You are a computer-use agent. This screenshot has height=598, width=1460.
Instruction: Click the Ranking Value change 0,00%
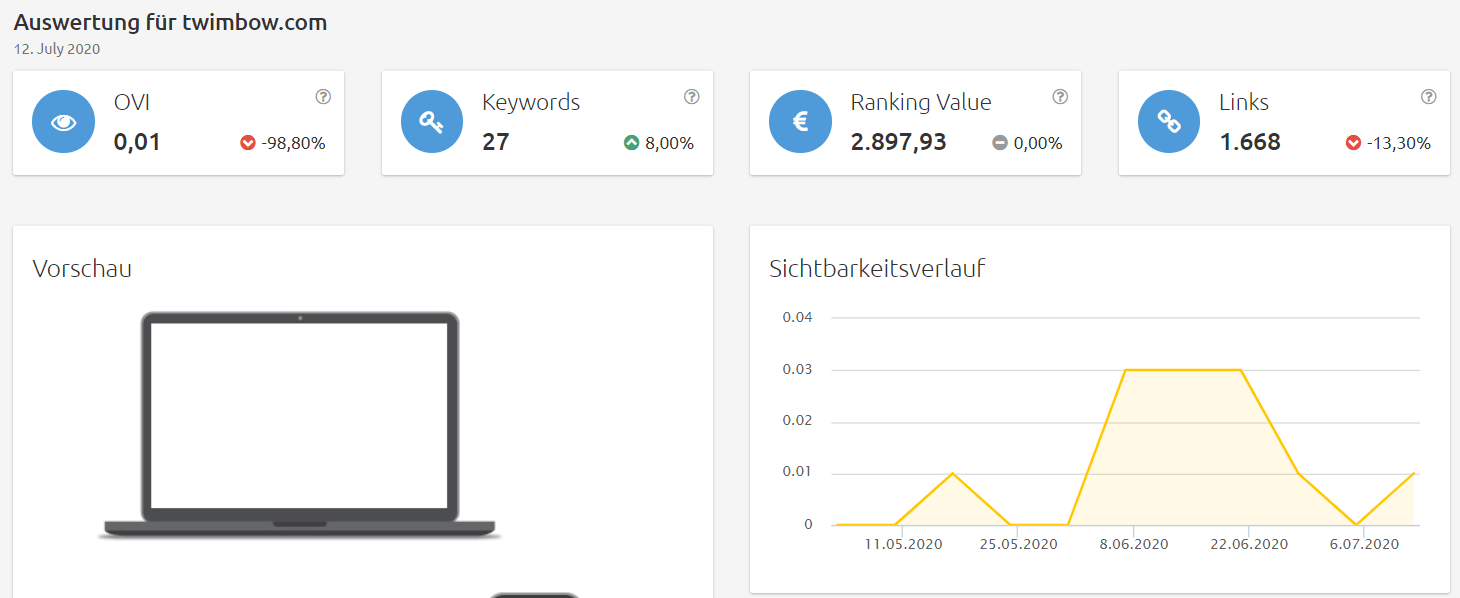pos(1038,143)
